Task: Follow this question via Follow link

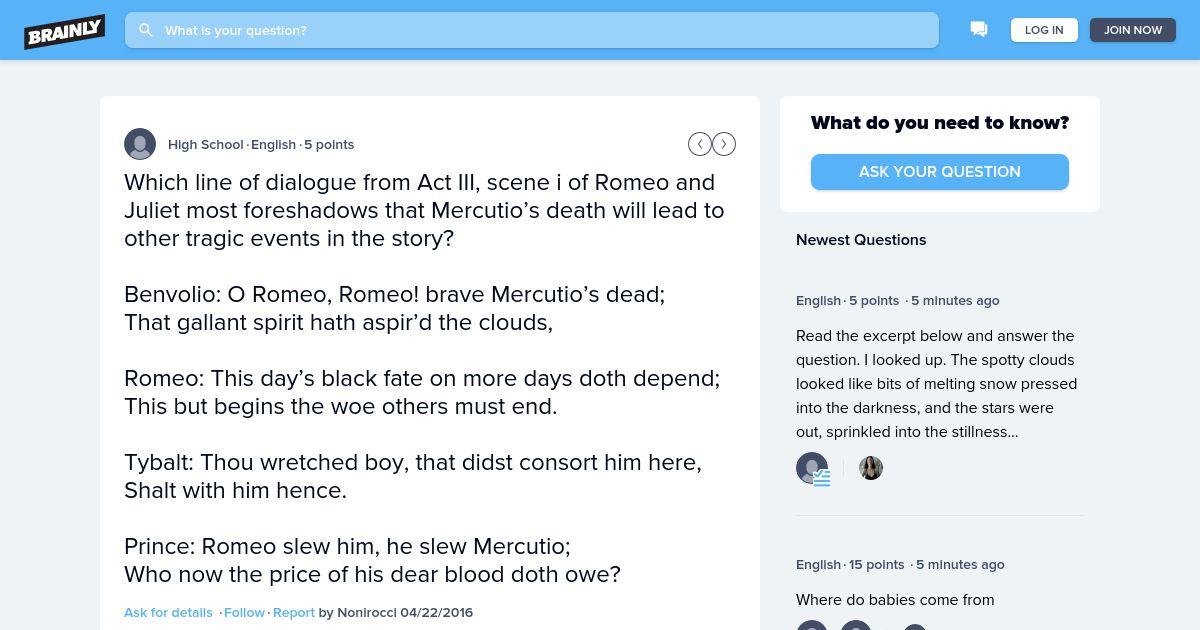Action: click(x=244, y=612)
